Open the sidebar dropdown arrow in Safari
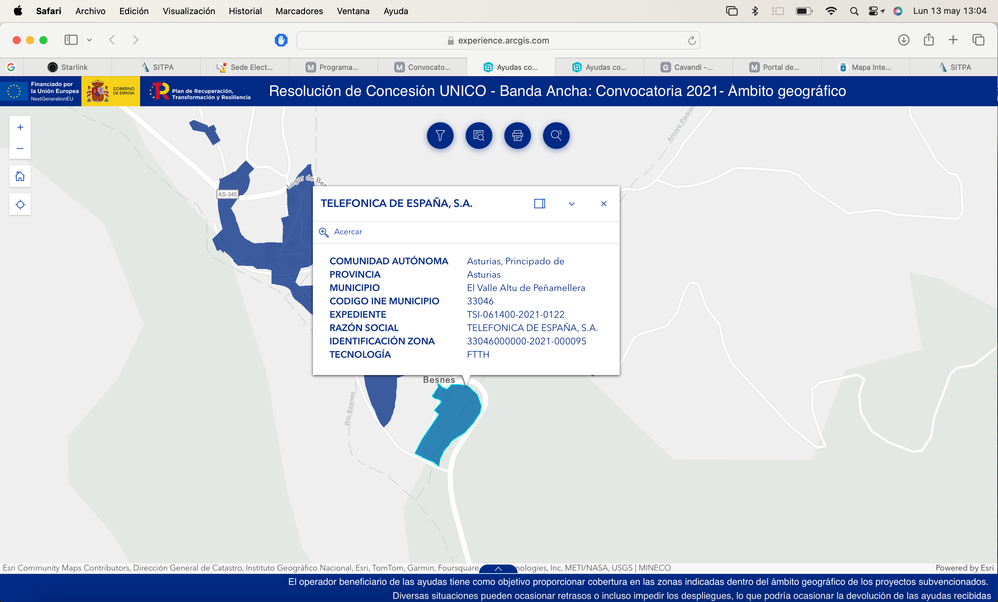Viewport: 998px width, 602px height. pos(90,40)
